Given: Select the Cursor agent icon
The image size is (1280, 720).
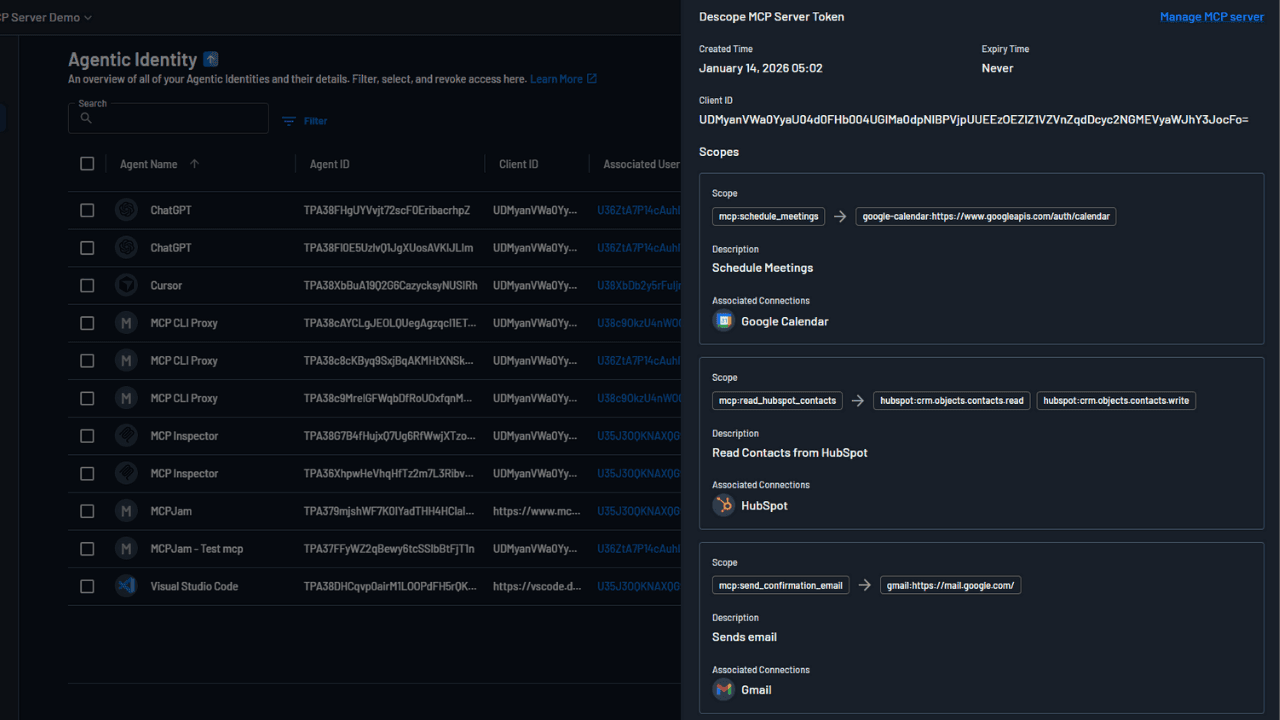Looking at the screenshot, I should pos(126,285).
